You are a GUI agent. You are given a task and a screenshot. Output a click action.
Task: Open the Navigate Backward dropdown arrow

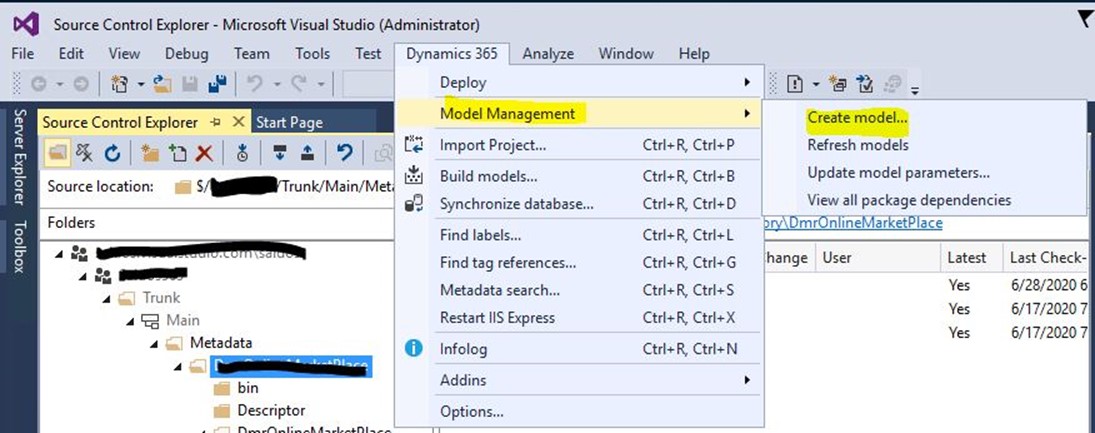click(x=59, y=85)
